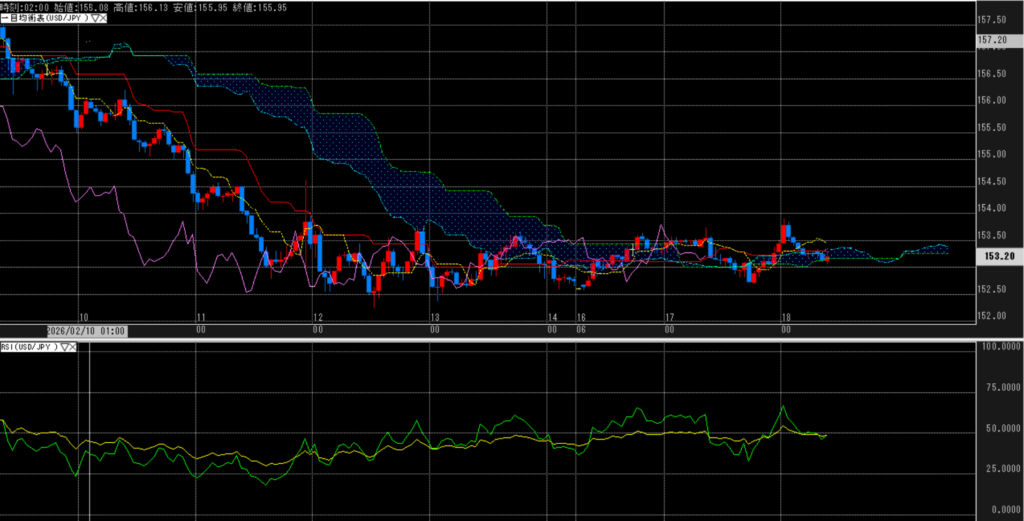Click the date 18 marker on time axis

785,315
